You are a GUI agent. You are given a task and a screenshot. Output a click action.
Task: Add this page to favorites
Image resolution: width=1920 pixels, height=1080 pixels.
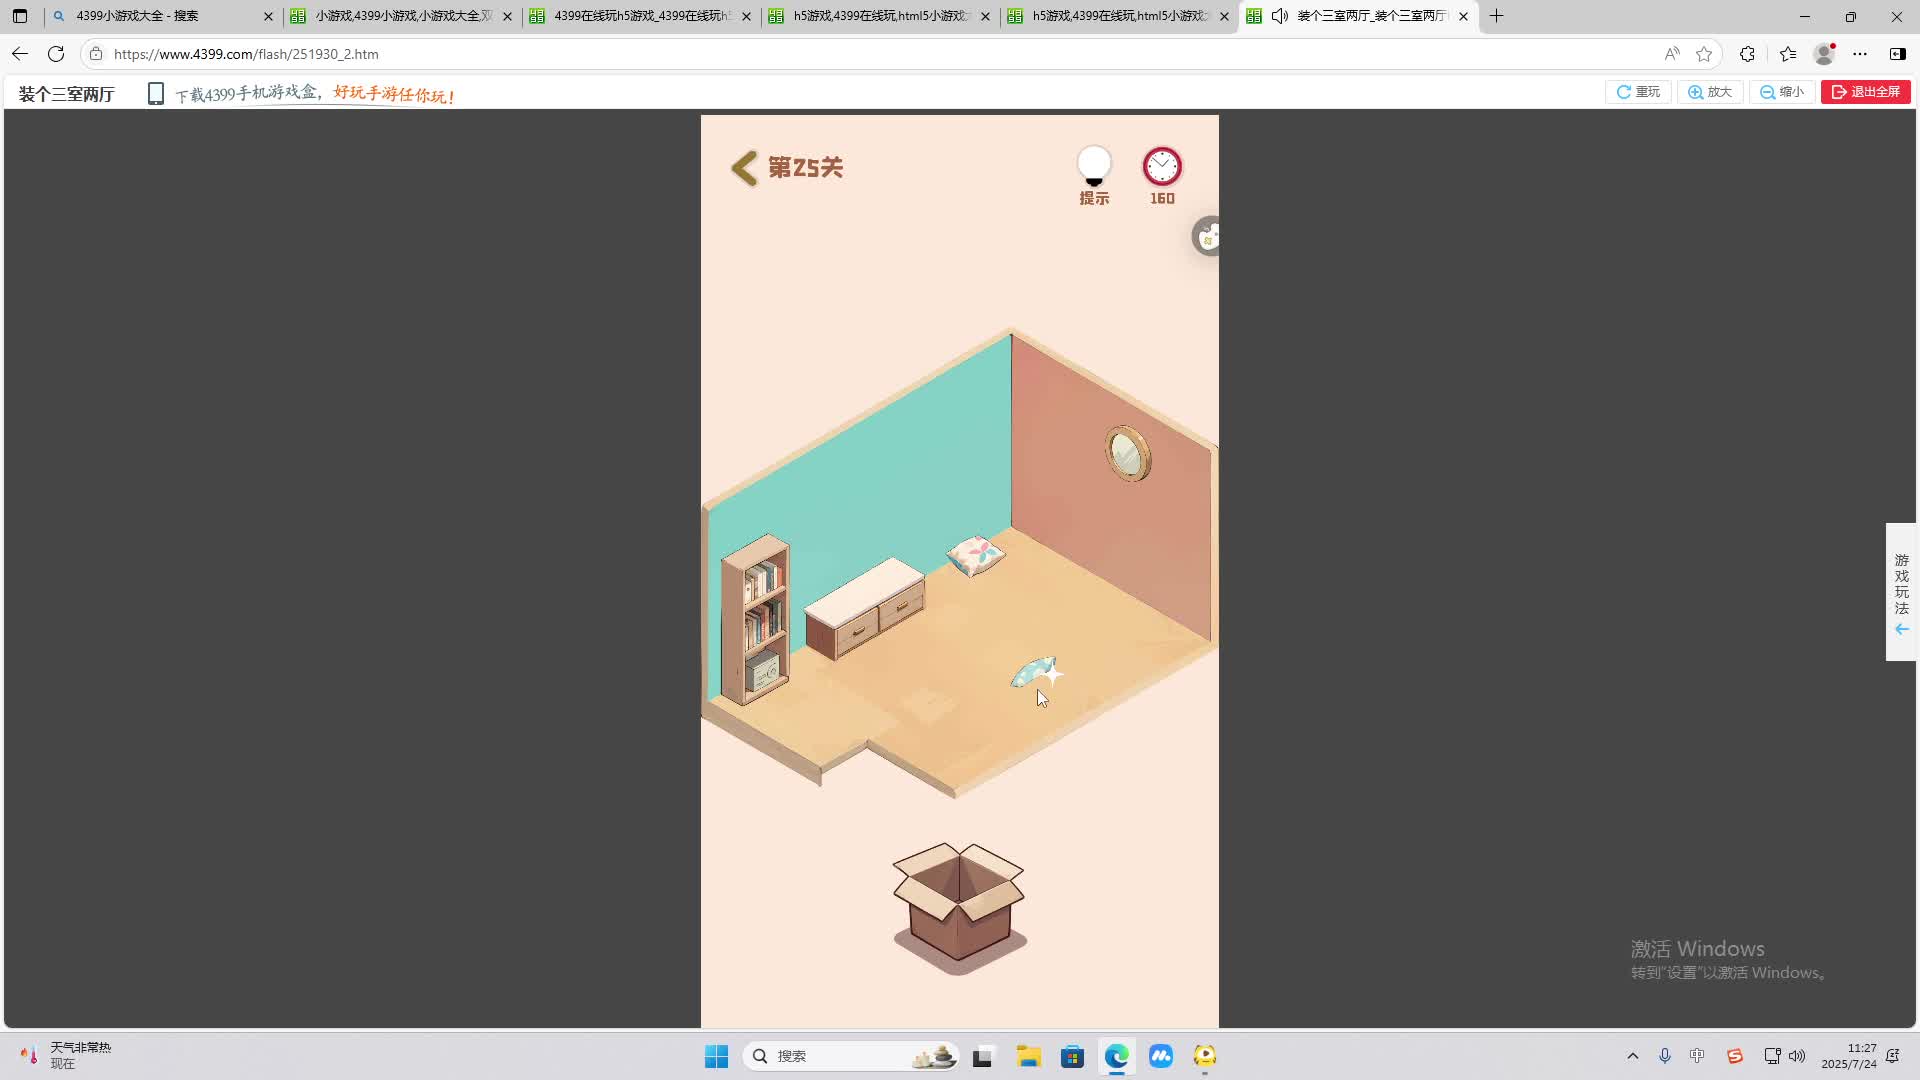coord(1704,54)
